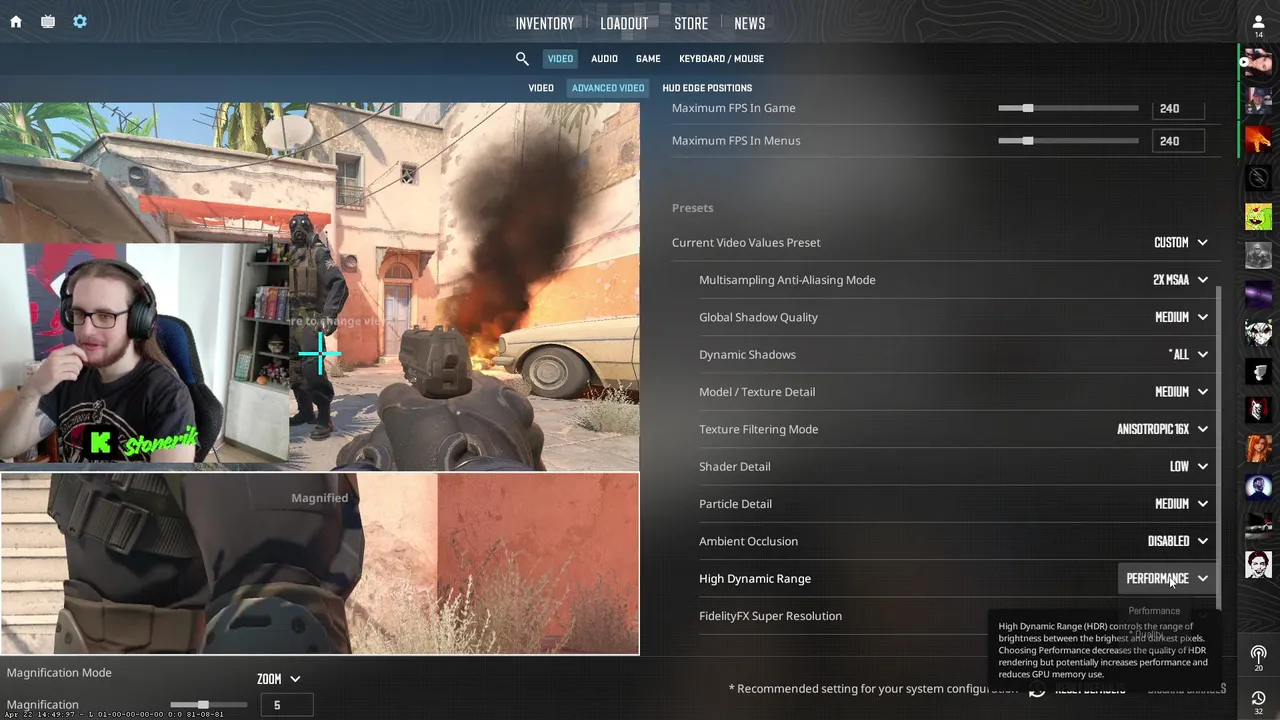Open HUD EDGE POSITIONS sub-tab
Screen dimensions: 1280x720
tap(707, 88)
